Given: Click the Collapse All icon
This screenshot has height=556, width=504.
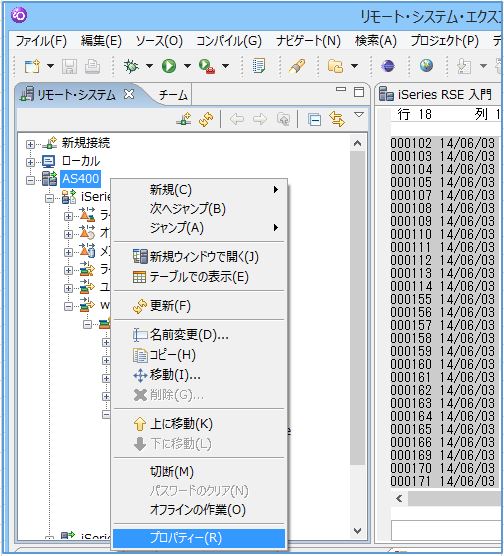Looking at the screenshot, I should click(x=314, y=120).
